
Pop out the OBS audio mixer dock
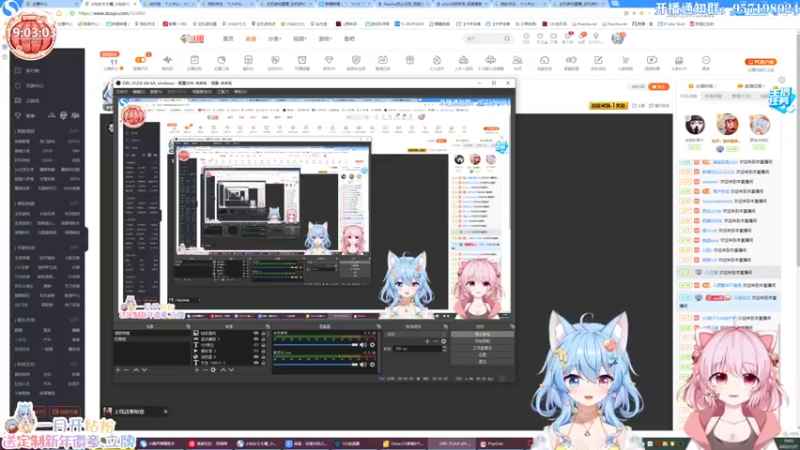point(379,326)
